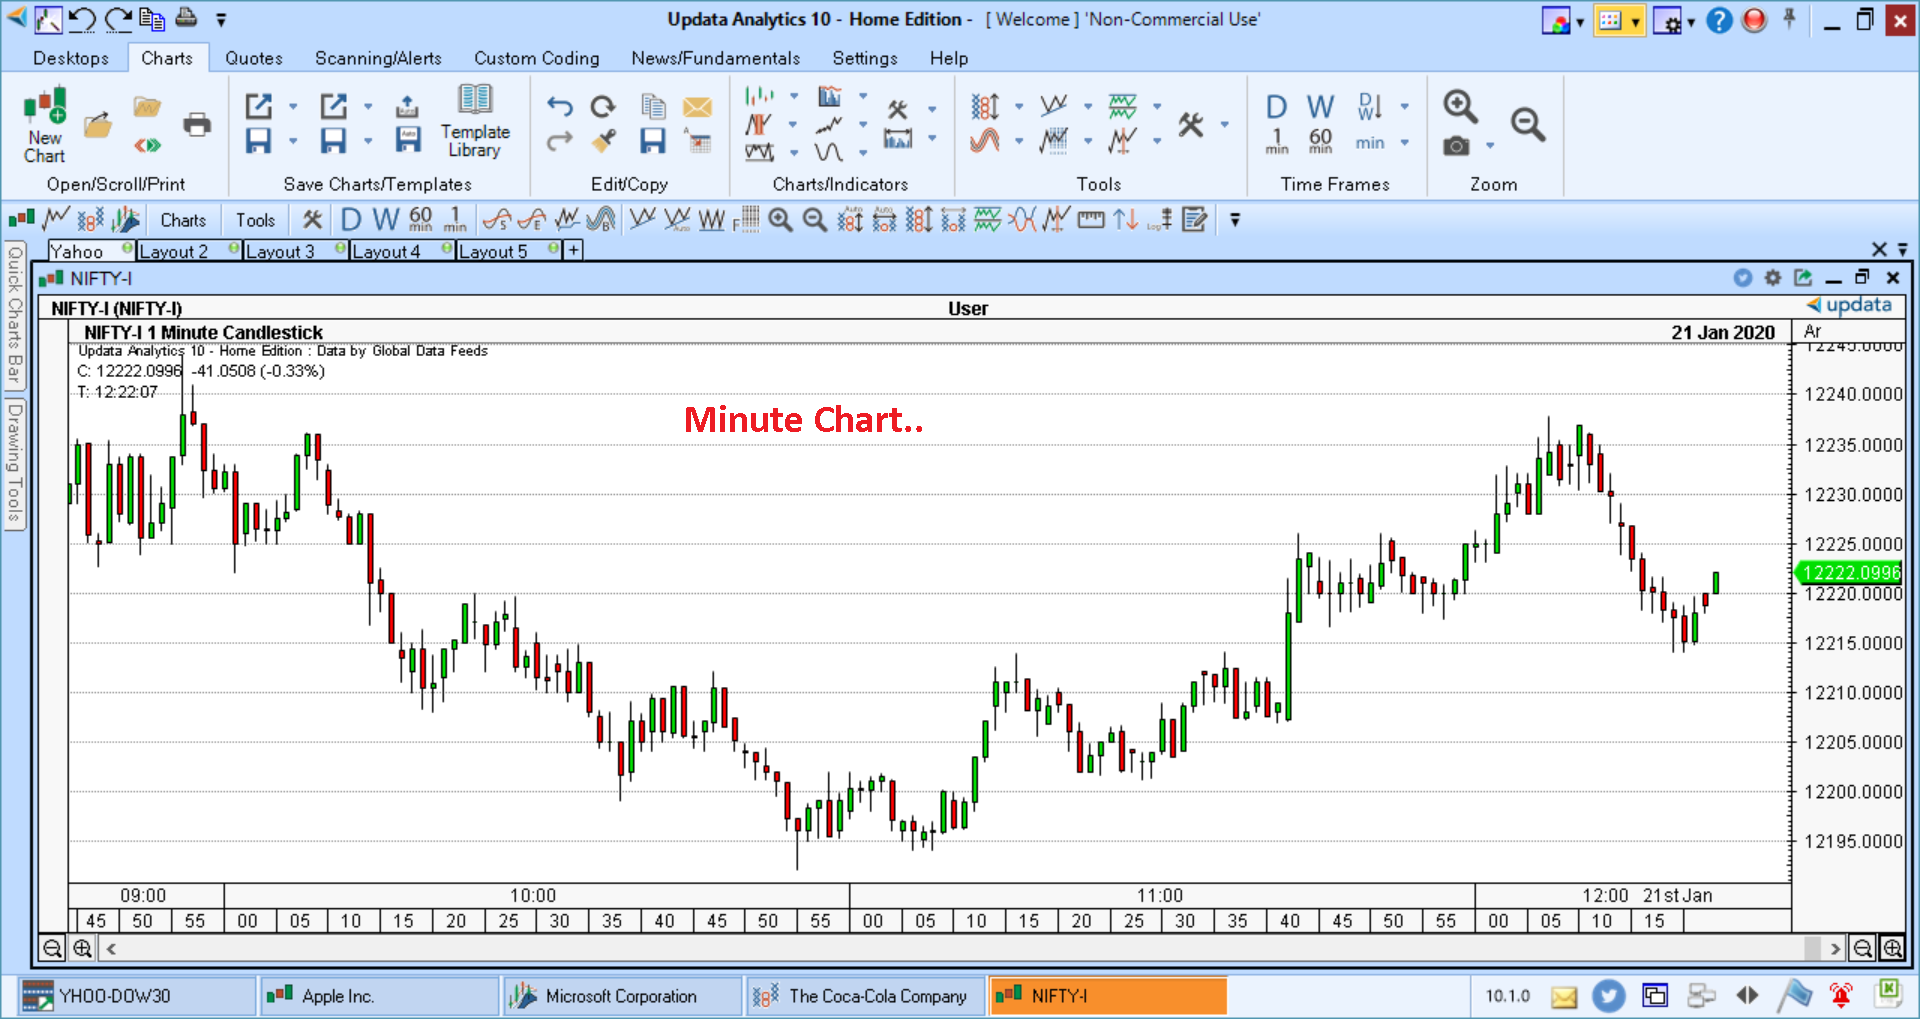Expand toolbar overflow options arrow

tap(1235, 220)
